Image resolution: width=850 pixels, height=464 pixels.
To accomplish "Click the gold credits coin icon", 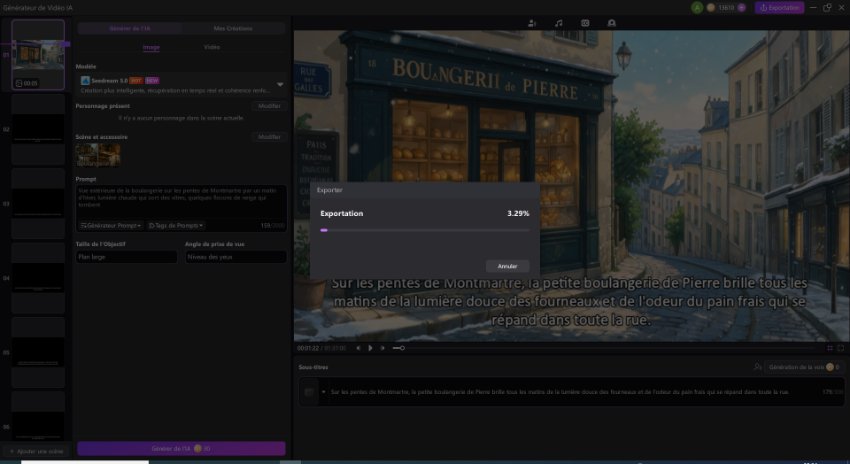I will tap(711, 8).
